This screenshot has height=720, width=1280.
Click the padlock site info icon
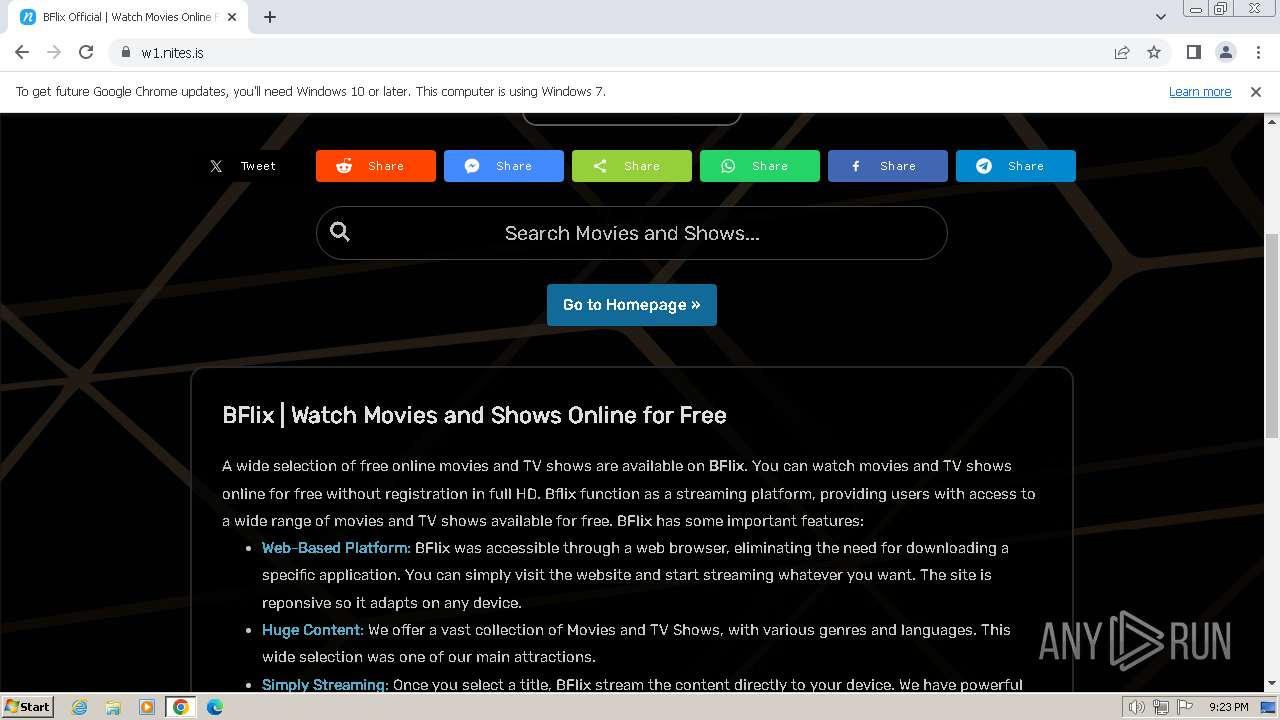coord(126,52)
